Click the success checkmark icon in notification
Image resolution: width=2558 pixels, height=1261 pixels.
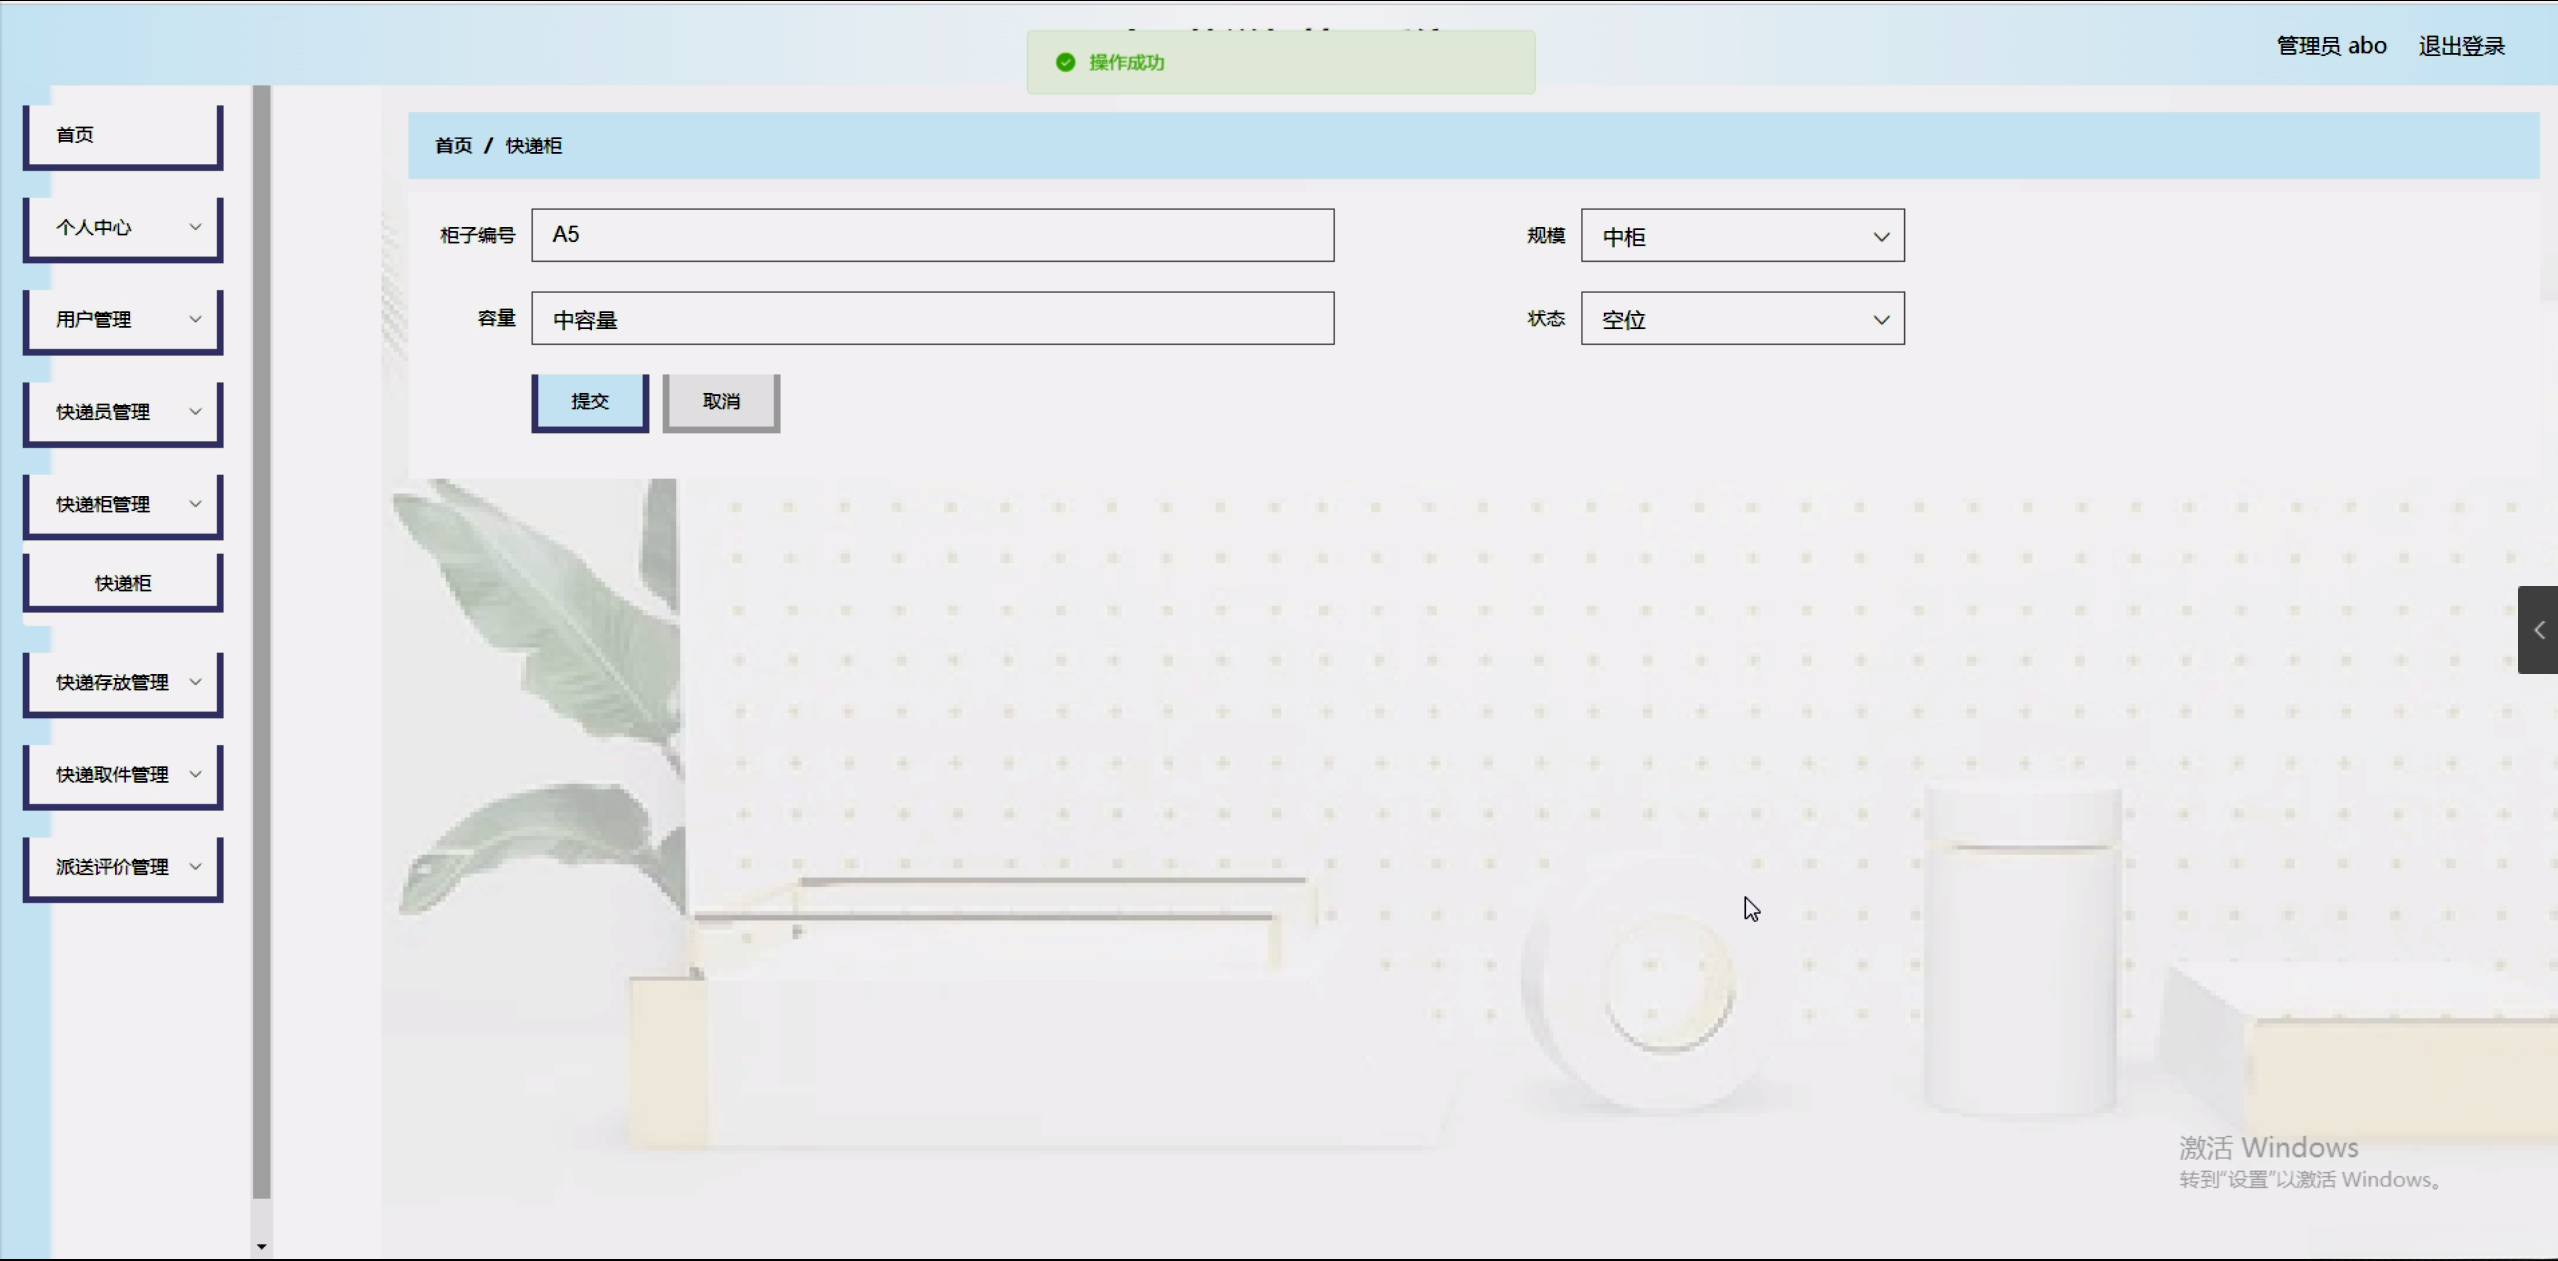point(1065,62)
